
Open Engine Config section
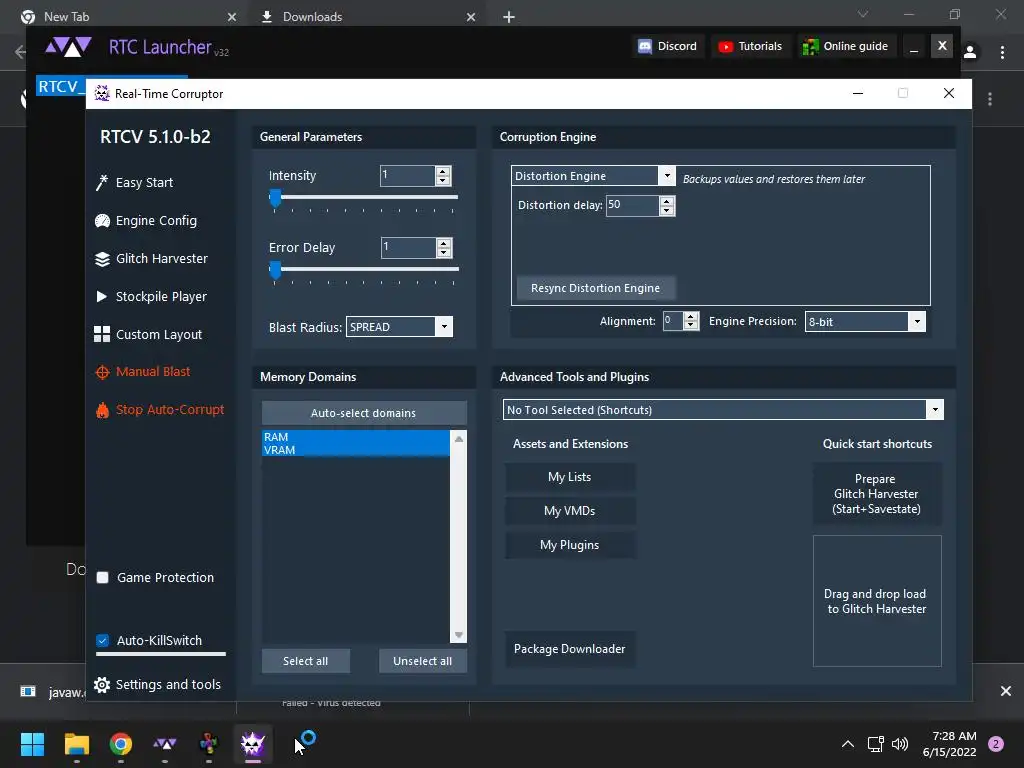tap(155, 221)
